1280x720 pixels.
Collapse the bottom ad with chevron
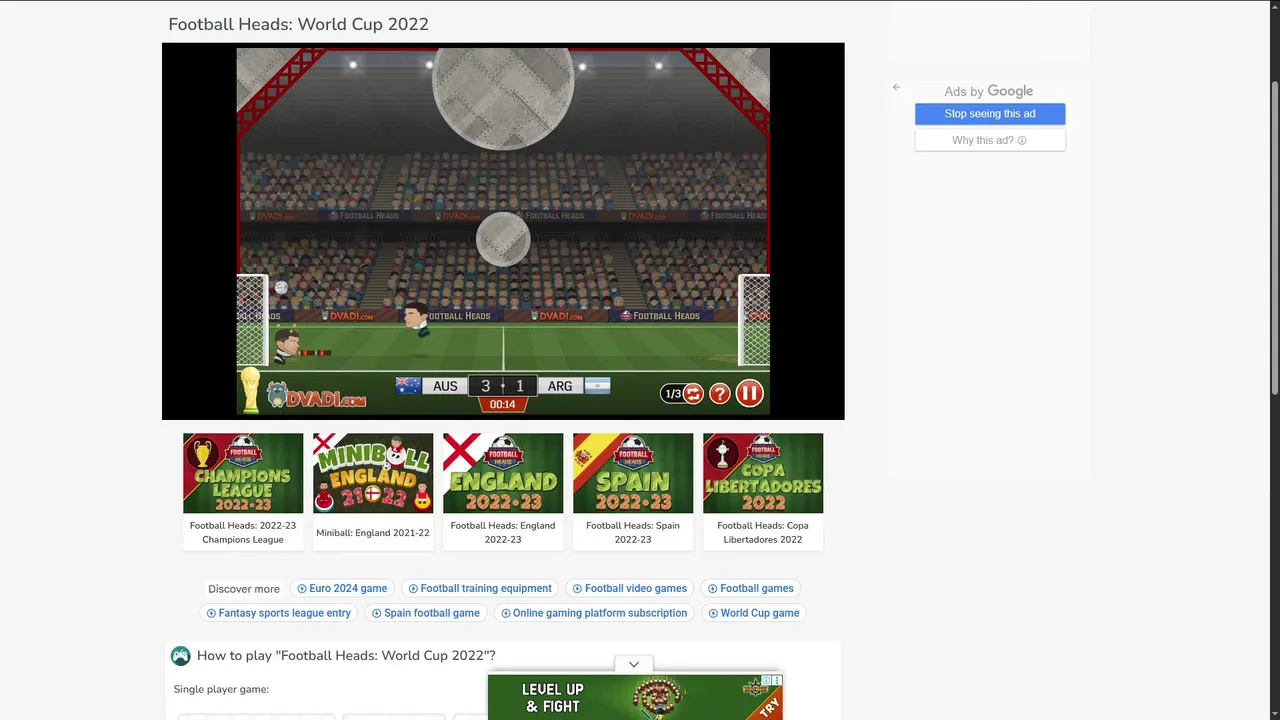(x=634, y=664)
